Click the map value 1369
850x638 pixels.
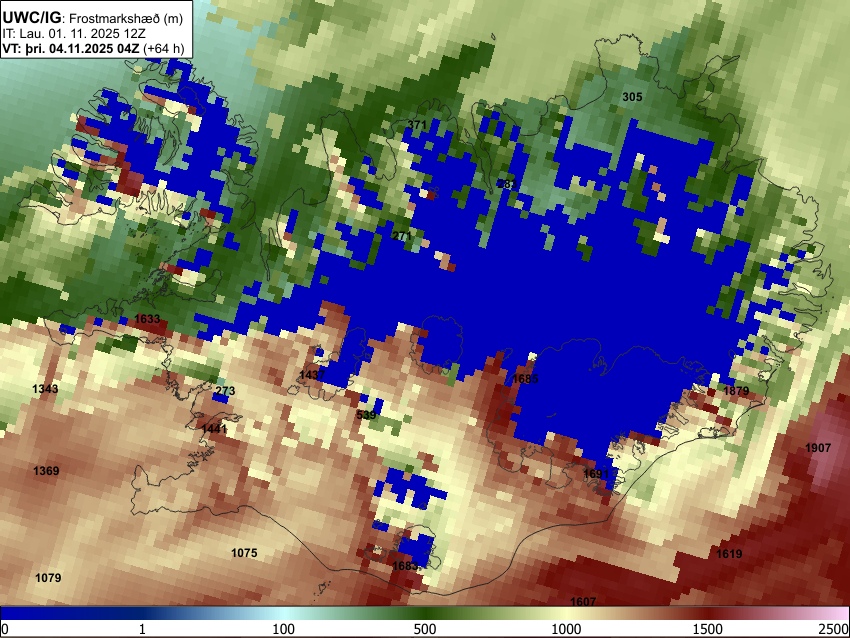click(46, 471)
